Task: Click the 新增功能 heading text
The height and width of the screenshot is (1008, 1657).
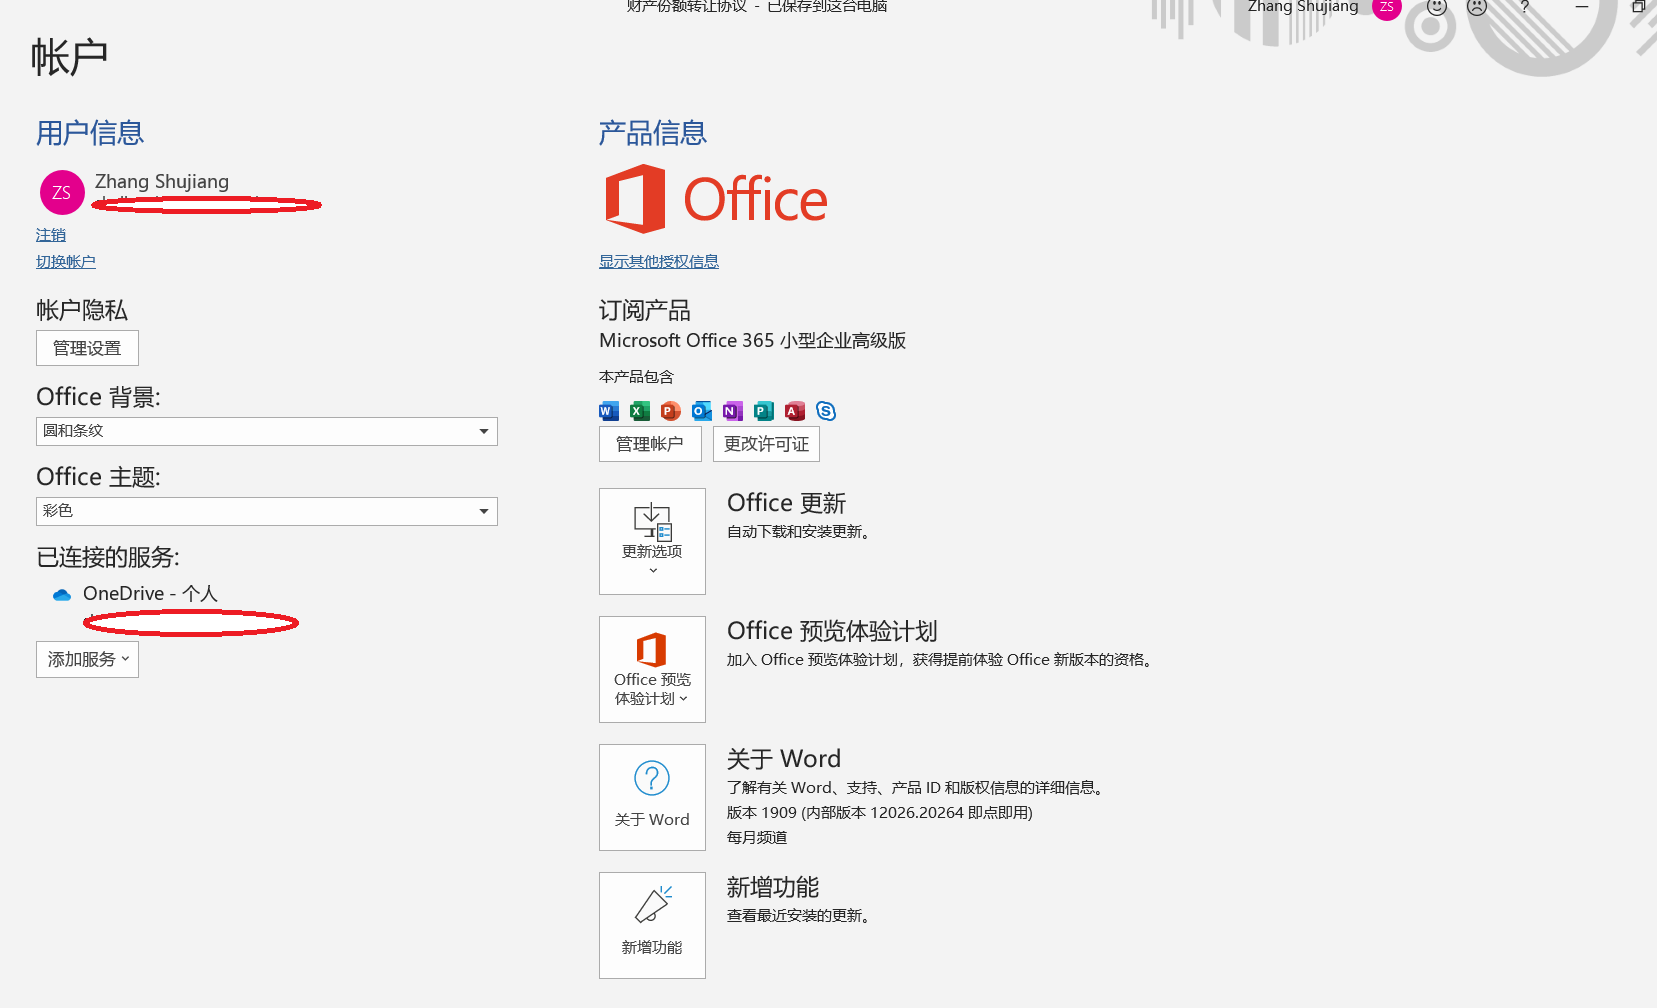Action: coord(773,887)
